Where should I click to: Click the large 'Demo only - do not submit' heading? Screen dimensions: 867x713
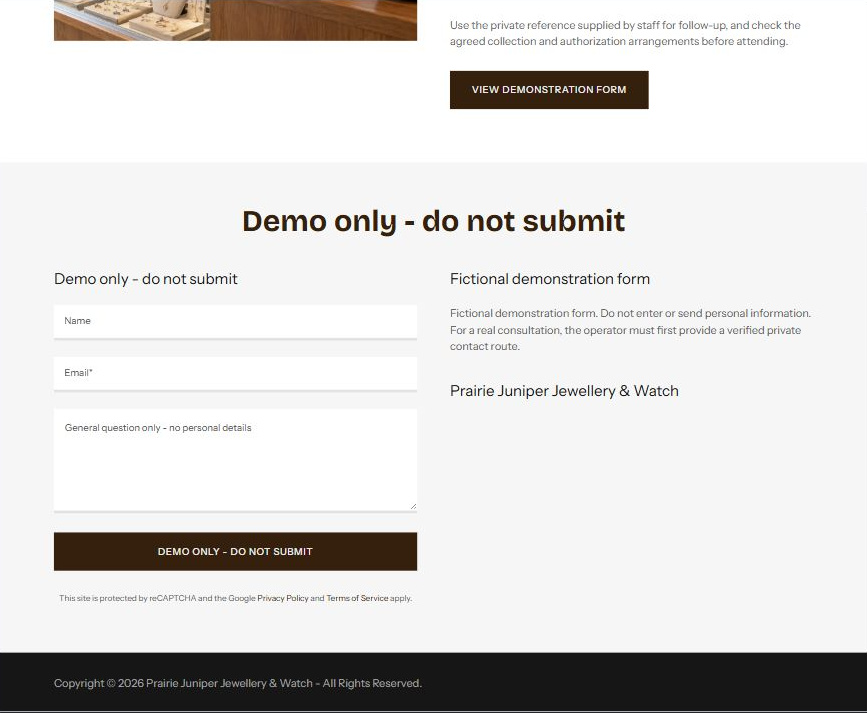tap(434, 221)
